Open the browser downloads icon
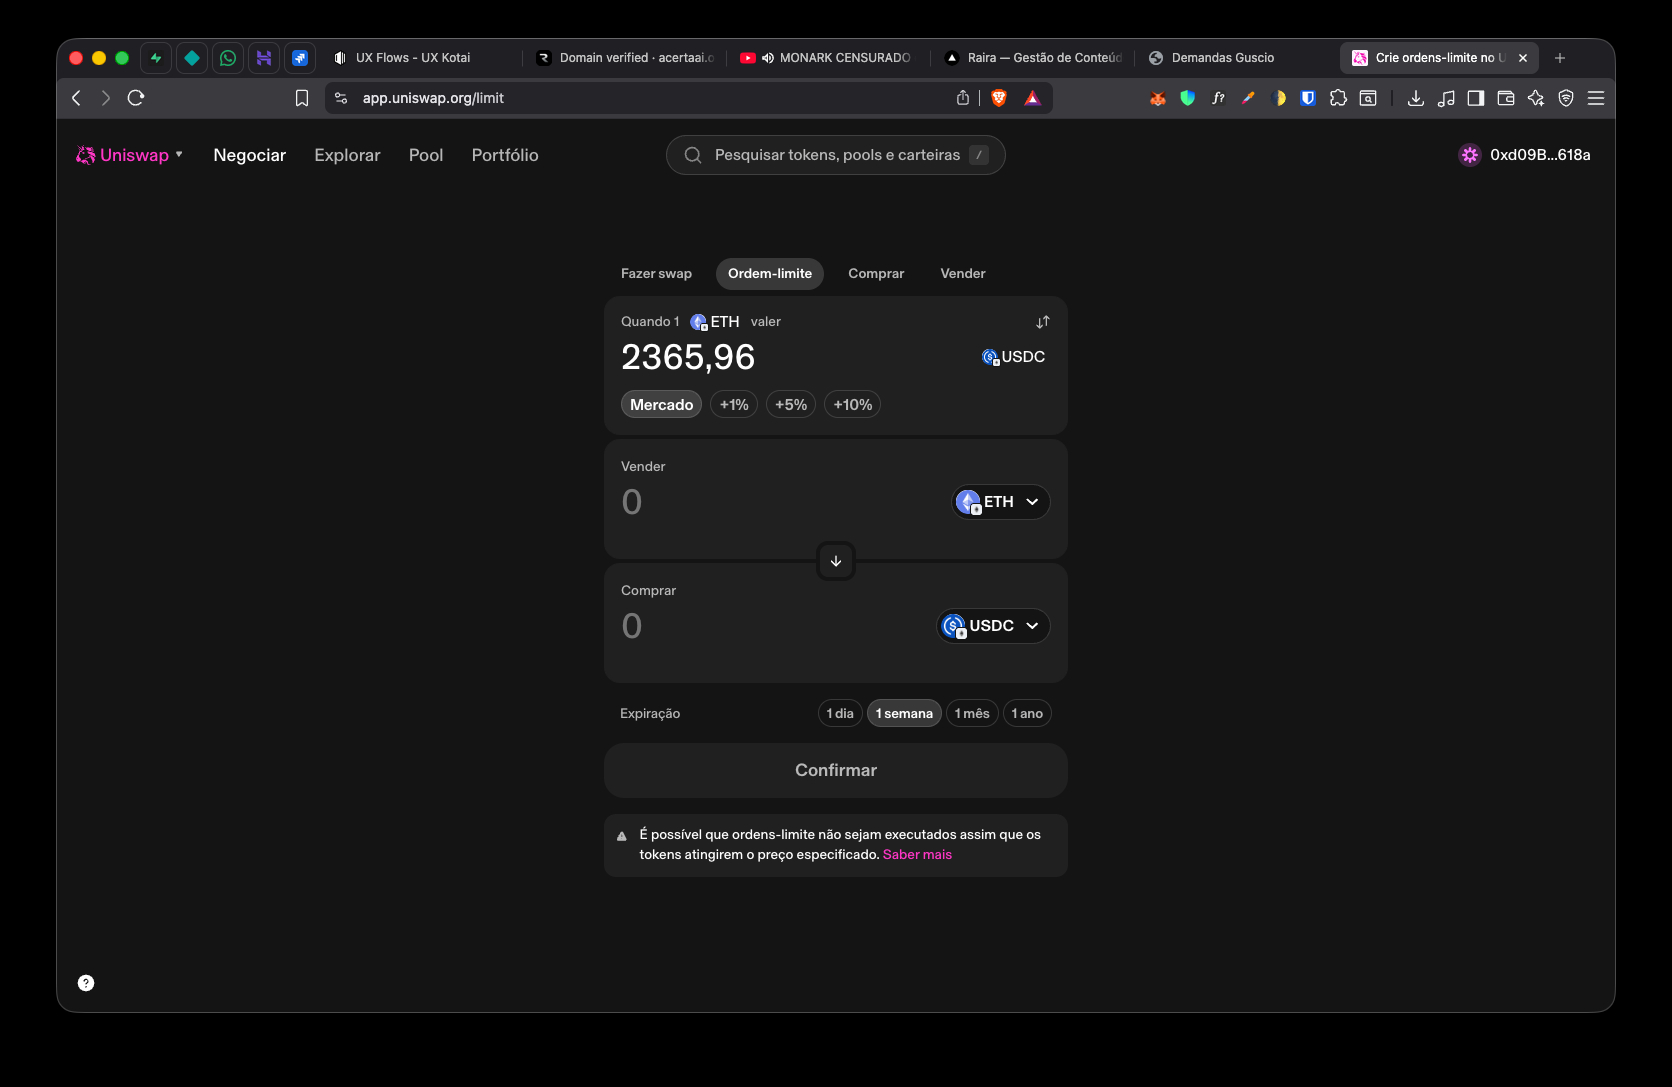 (1416, 98)
